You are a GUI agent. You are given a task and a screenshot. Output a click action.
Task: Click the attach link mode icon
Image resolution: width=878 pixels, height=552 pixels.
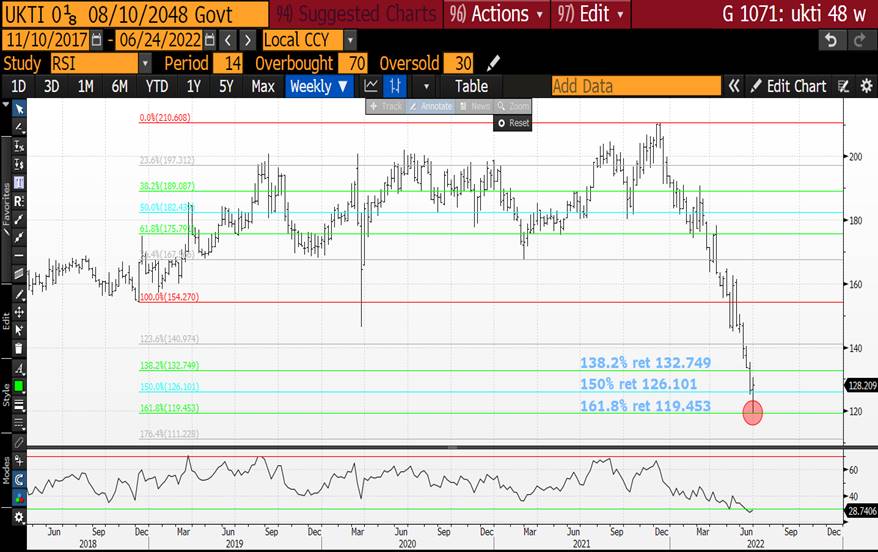19,442
